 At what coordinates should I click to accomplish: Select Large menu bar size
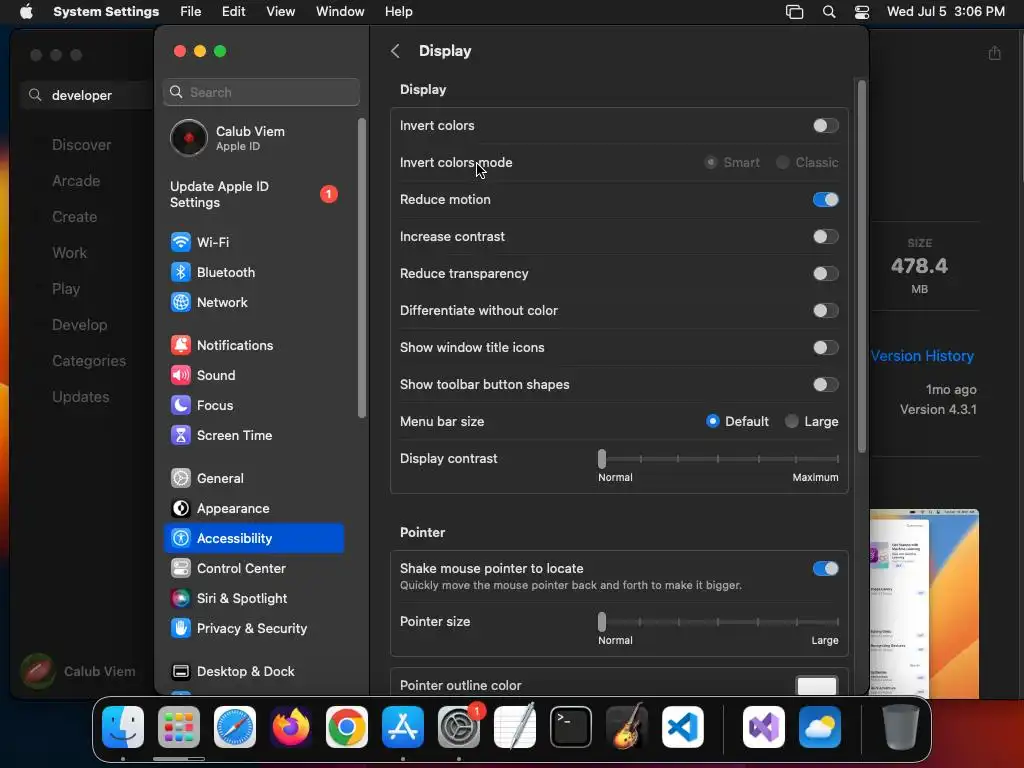[792, 421]
